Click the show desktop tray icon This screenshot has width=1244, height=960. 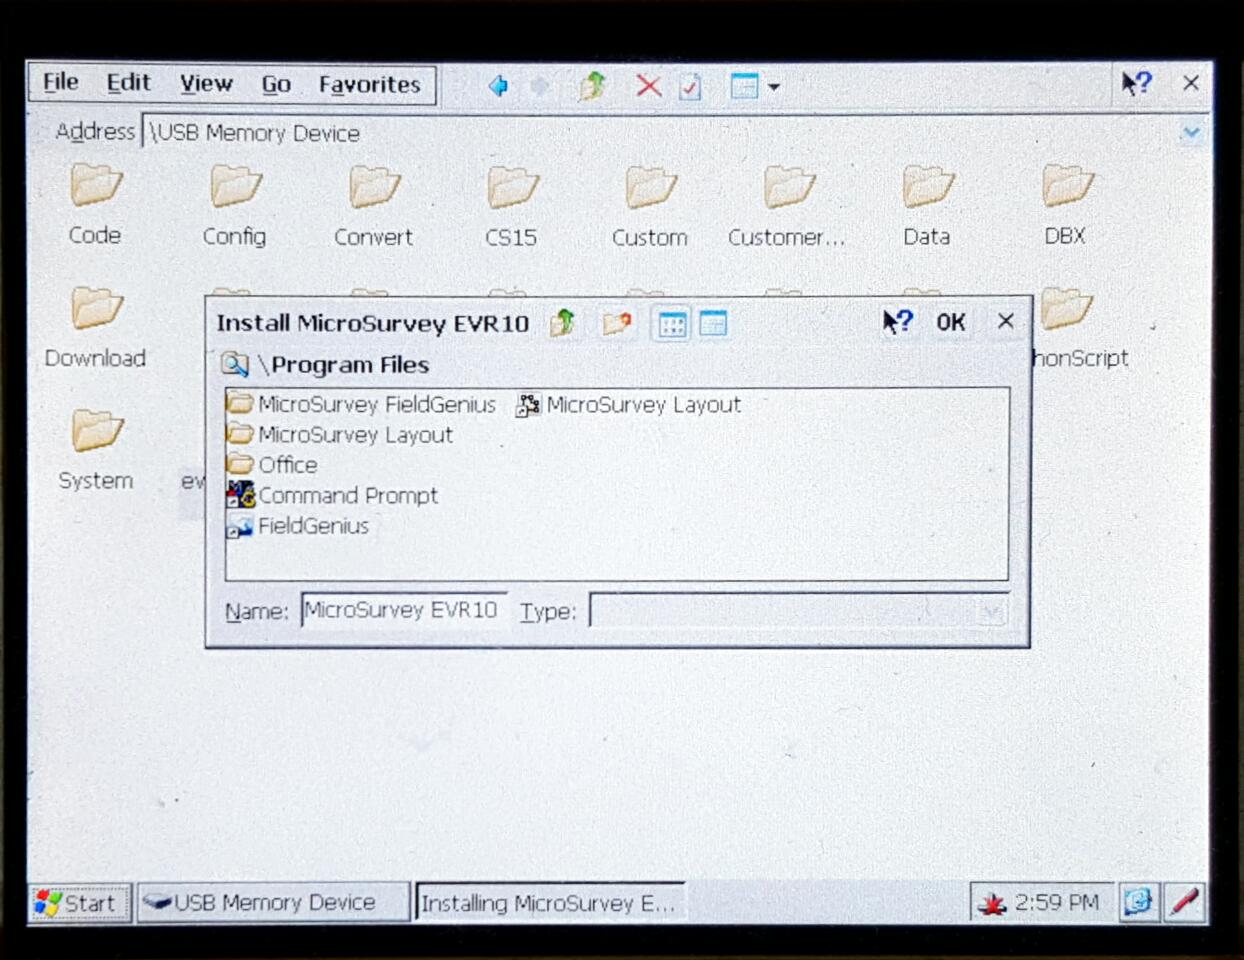[1137, 903]
